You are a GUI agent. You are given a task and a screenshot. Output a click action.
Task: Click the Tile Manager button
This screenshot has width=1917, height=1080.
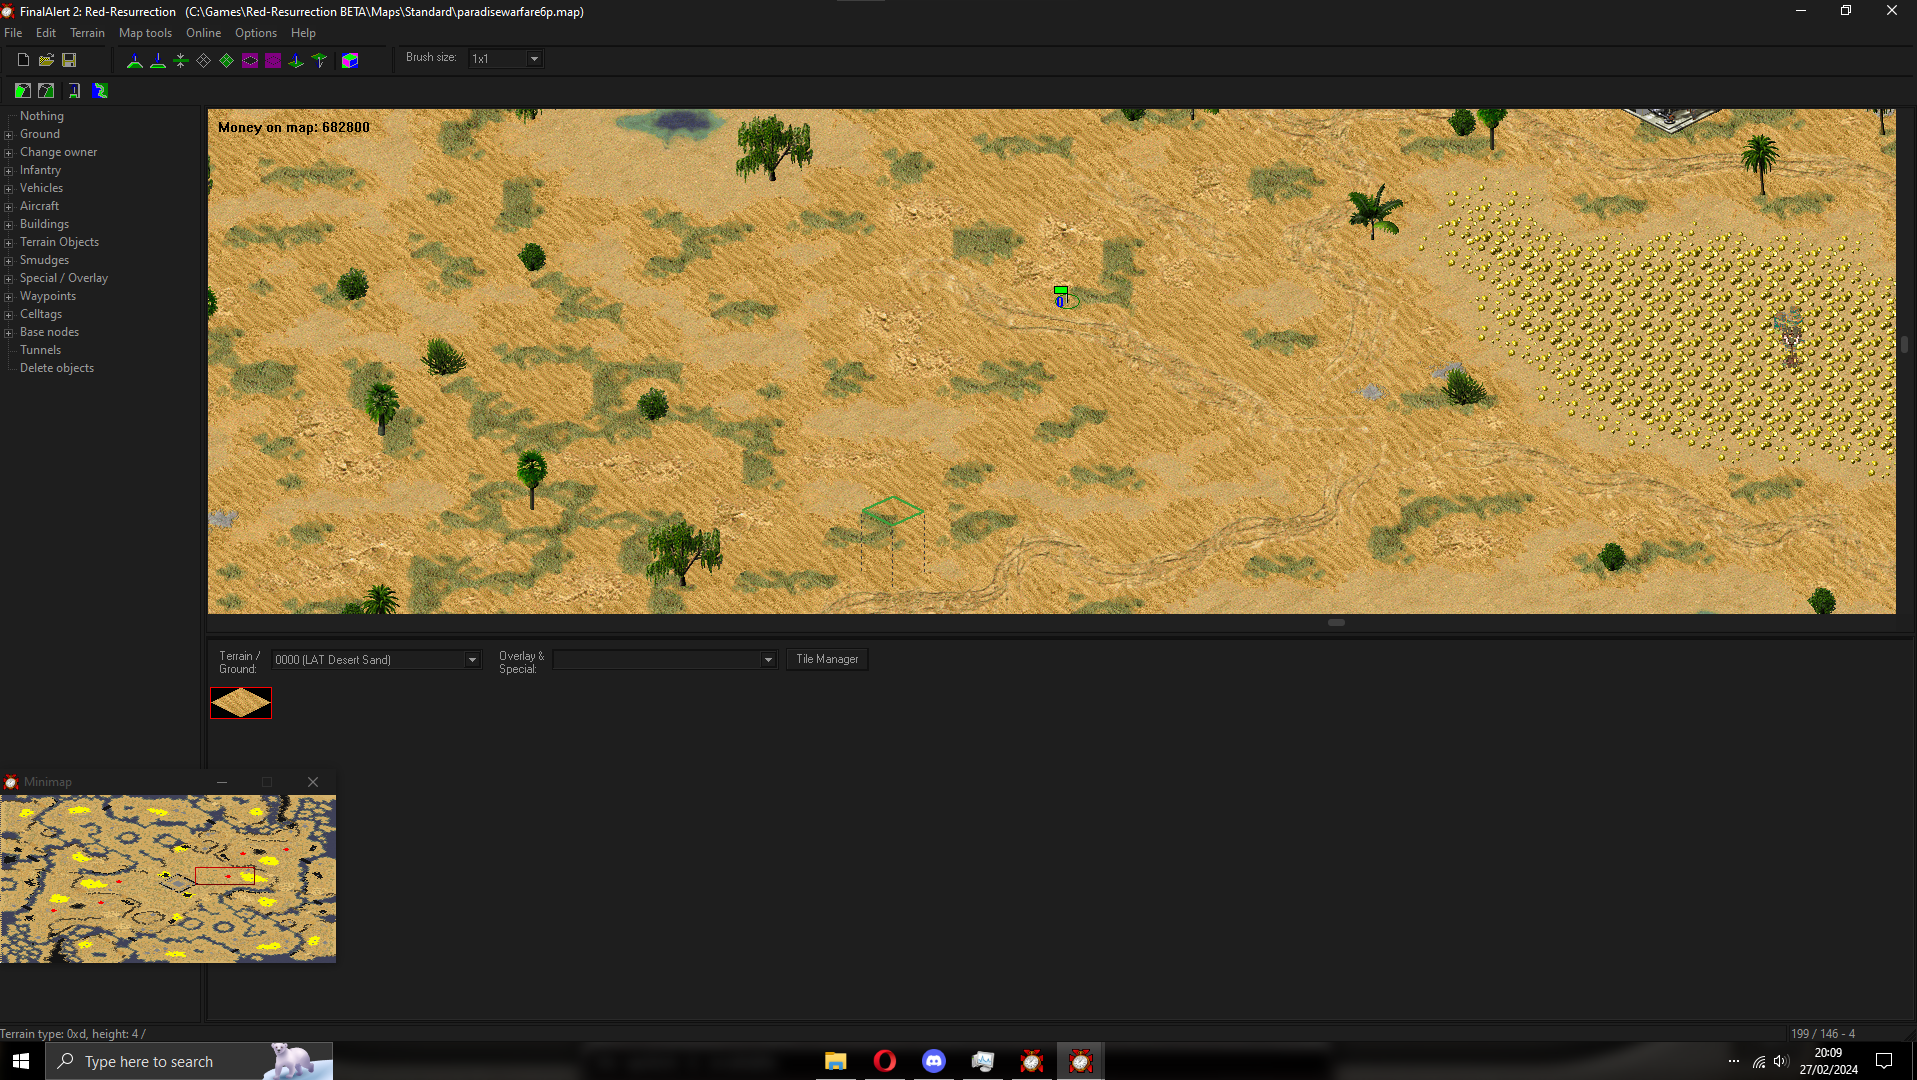pos(827,660)
